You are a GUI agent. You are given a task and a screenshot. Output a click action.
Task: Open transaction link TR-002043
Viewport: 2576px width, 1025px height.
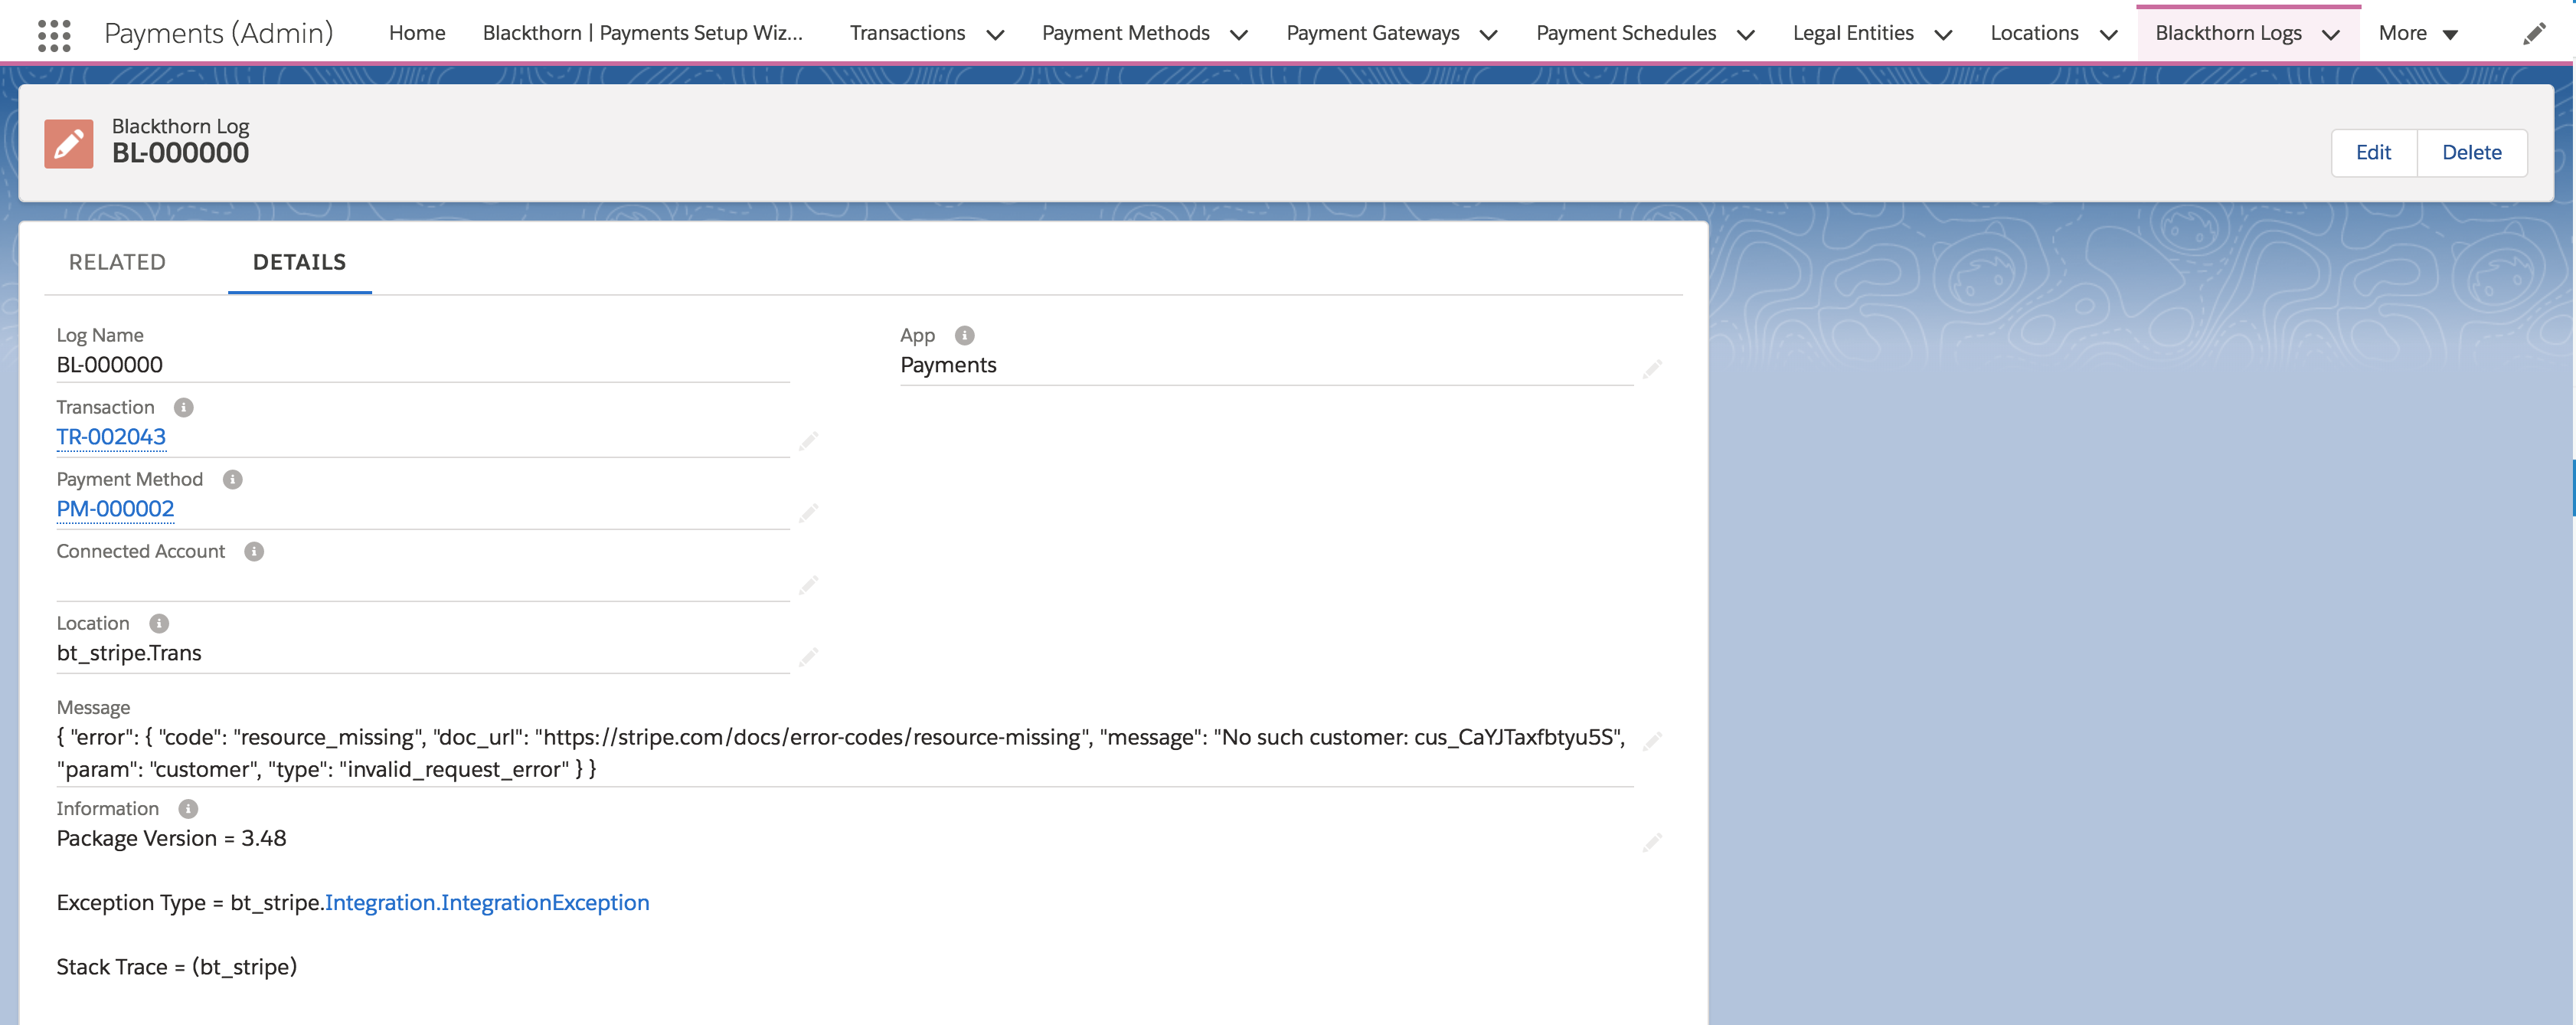coord(111,437)
